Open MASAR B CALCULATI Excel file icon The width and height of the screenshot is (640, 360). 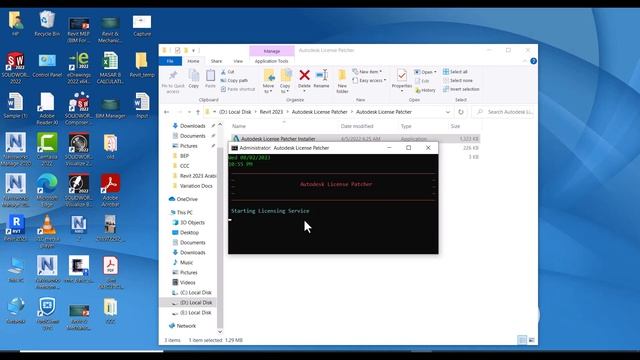click(110, 67)
